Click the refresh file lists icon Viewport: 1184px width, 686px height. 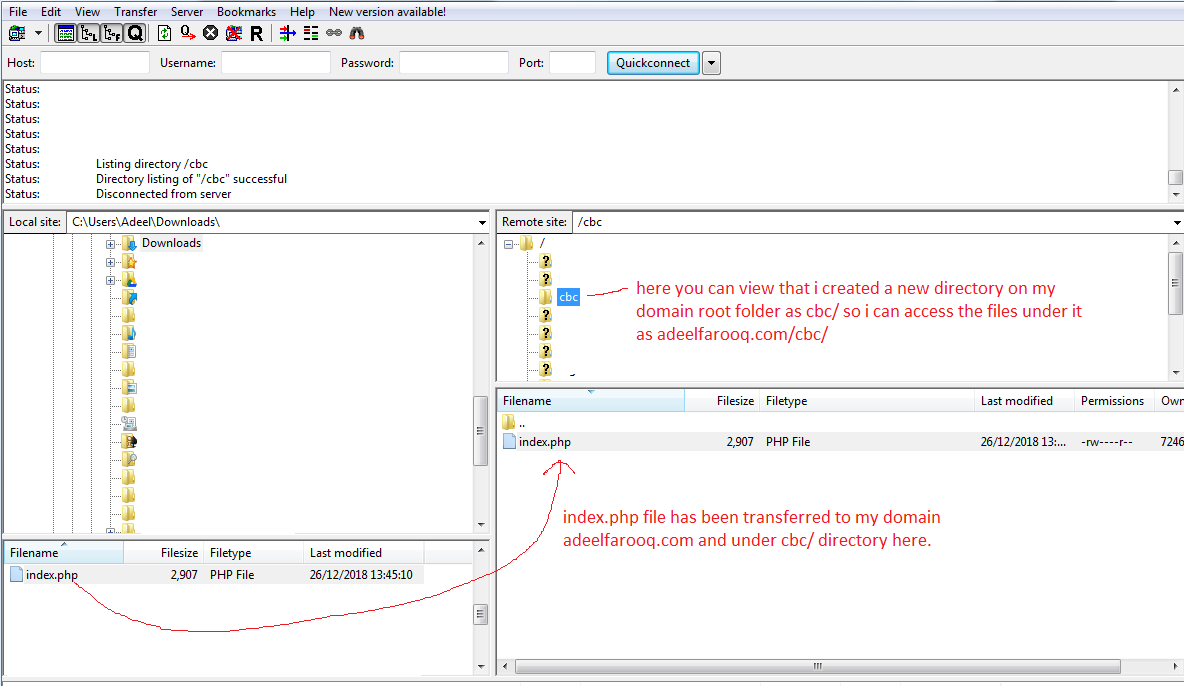[x=164, y=33]
